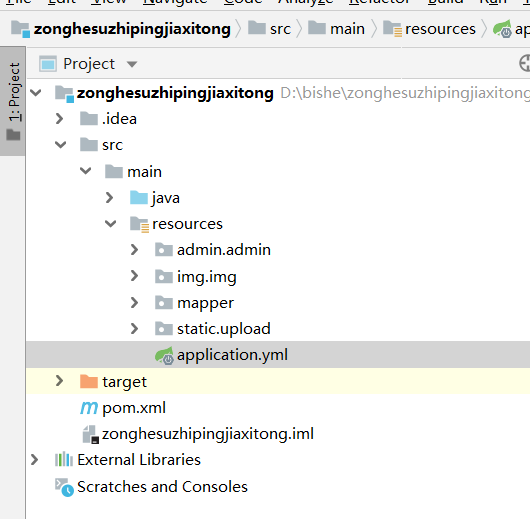Screen dimensions: 530x519
Task: Expand the target folder arrow
Action: [59, 381]
